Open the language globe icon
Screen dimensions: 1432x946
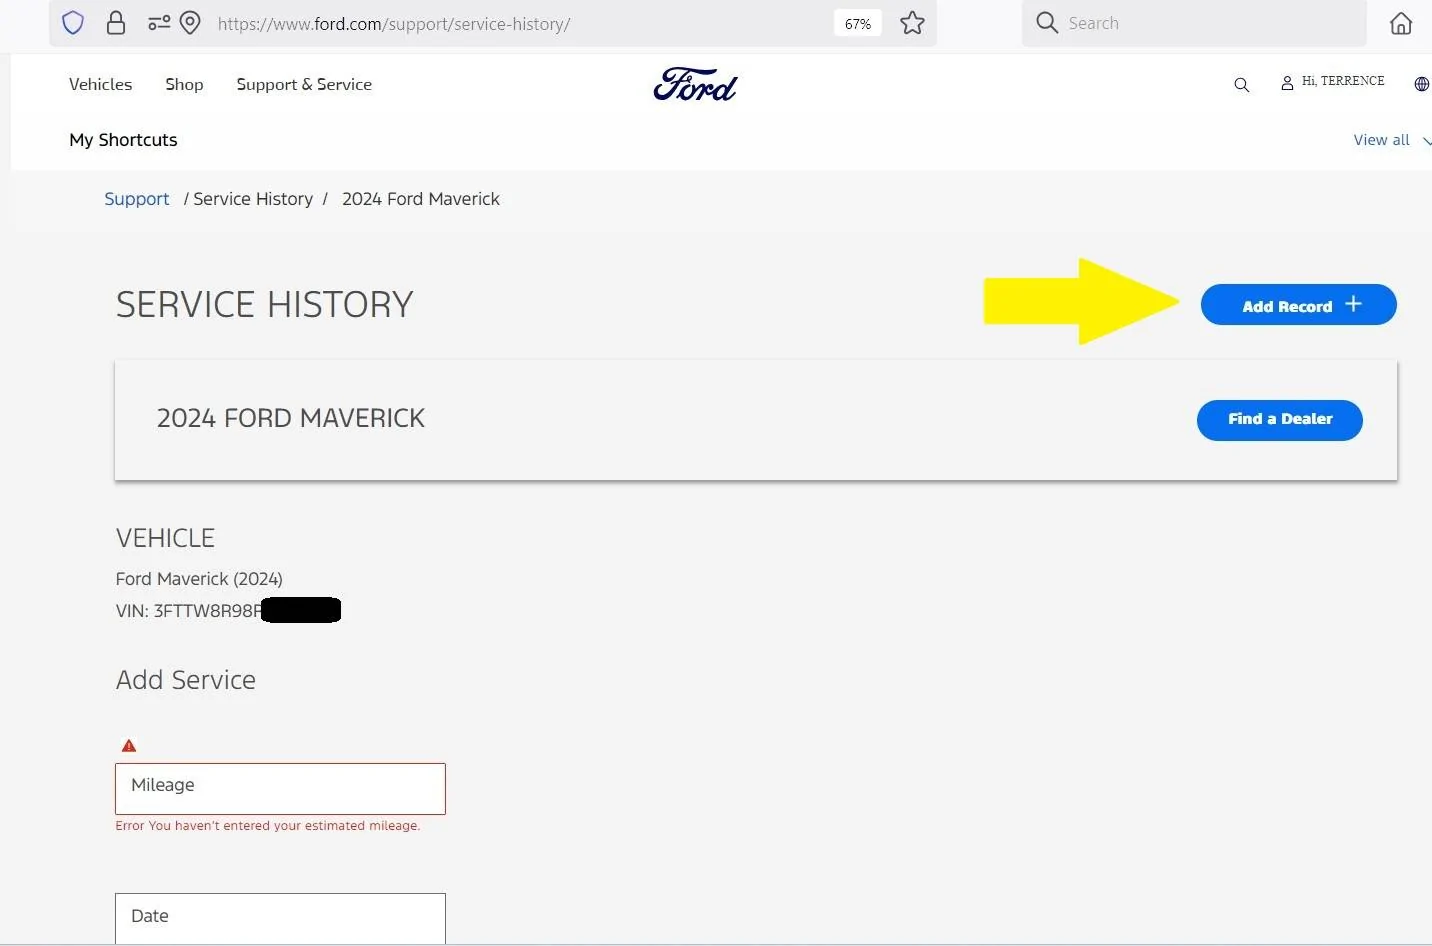pos(1421,84)
